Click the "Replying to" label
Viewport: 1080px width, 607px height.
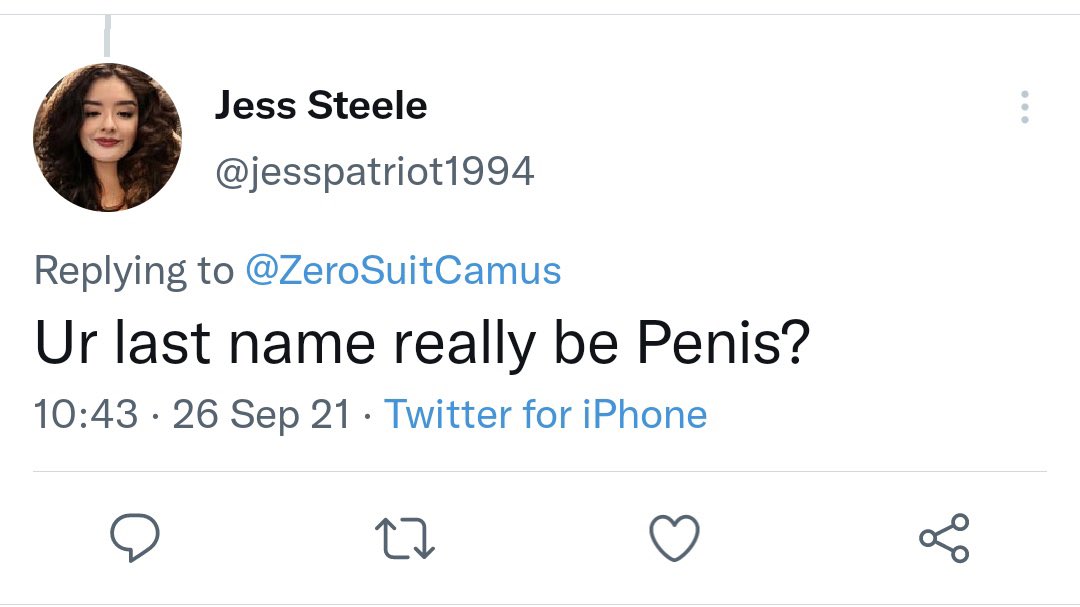pyautogui.click(x=134, y=270)
